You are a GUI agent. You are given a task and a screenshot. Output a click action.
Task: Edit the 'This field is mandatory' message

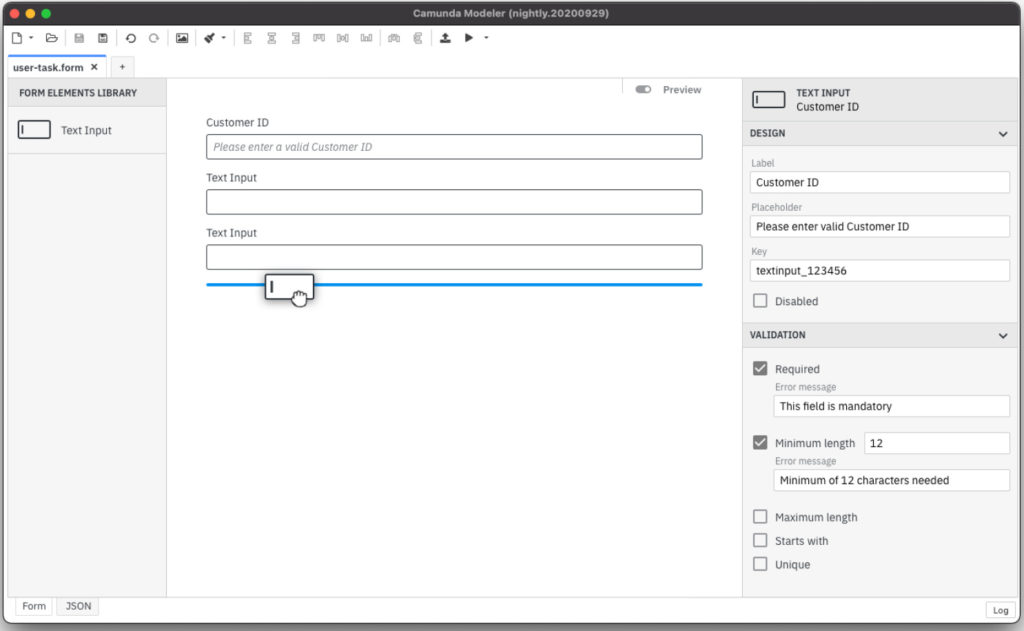pyautogui.click(x=891, y=406)
